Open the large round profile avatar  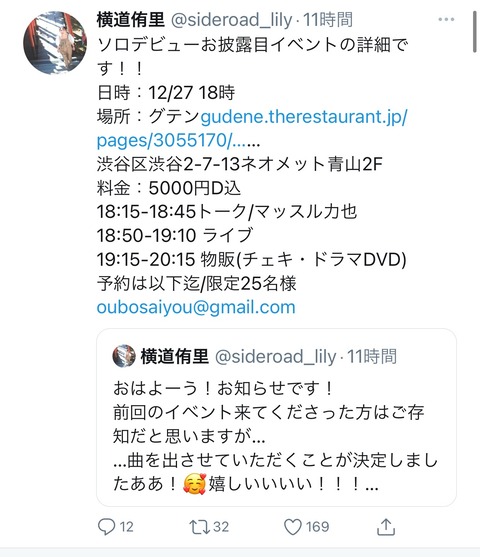[x=55, y=43]
